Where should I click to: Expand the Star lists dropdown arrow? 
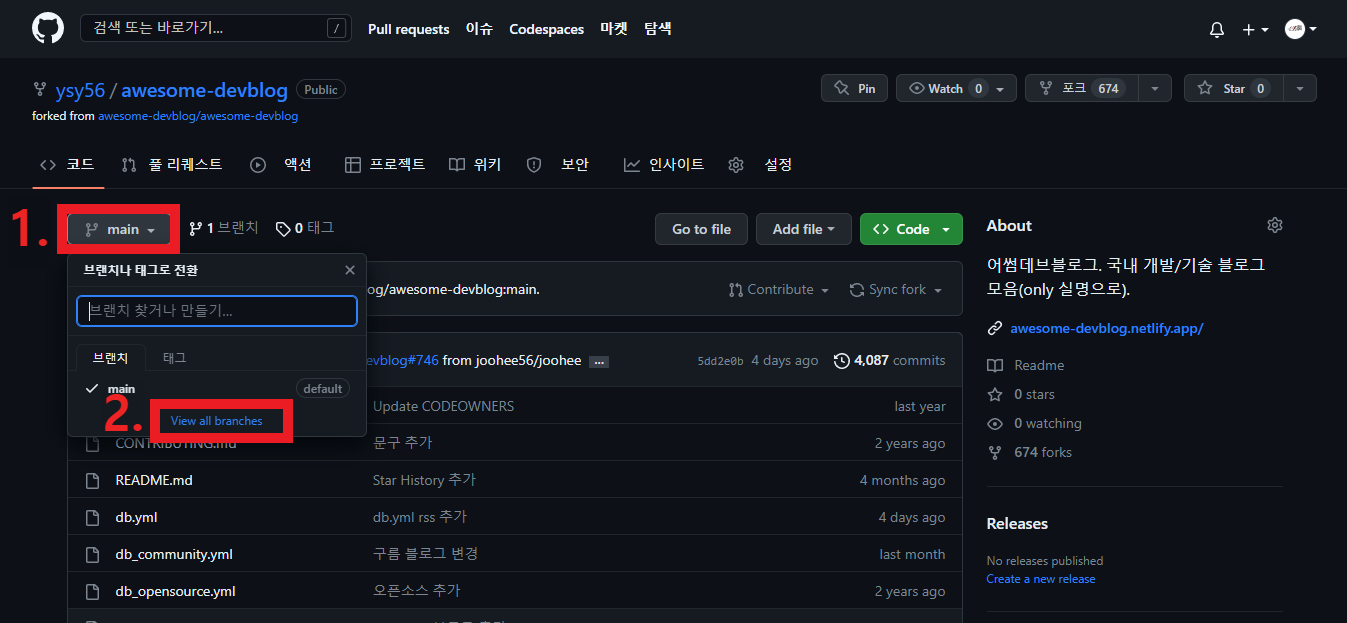click(x=1300, y=88)
